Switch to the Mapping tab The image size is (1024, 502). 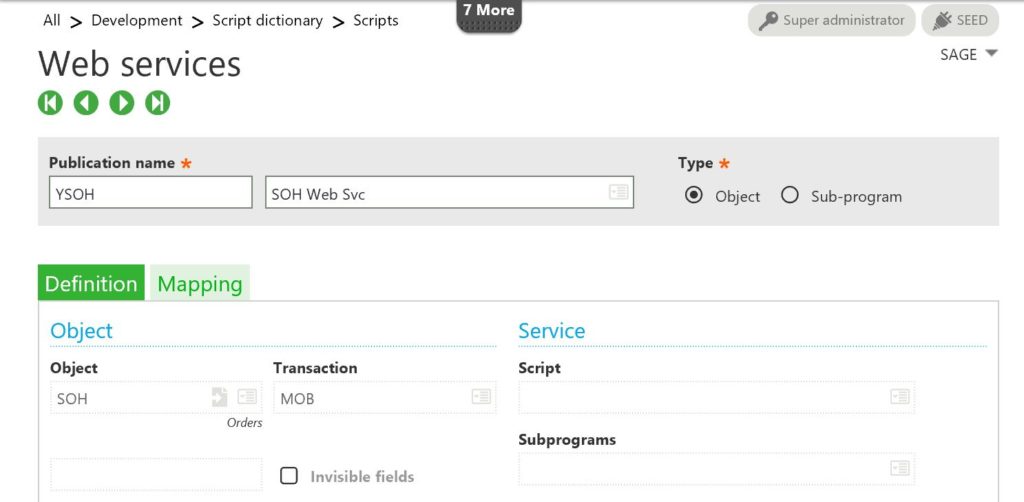[x=200, y=284]
